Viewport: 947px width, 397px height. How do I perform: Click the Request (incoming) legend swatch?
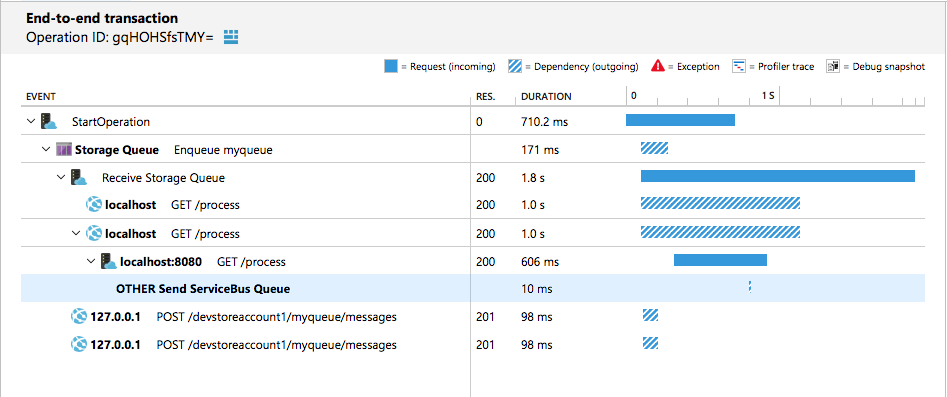pos(391,66)
